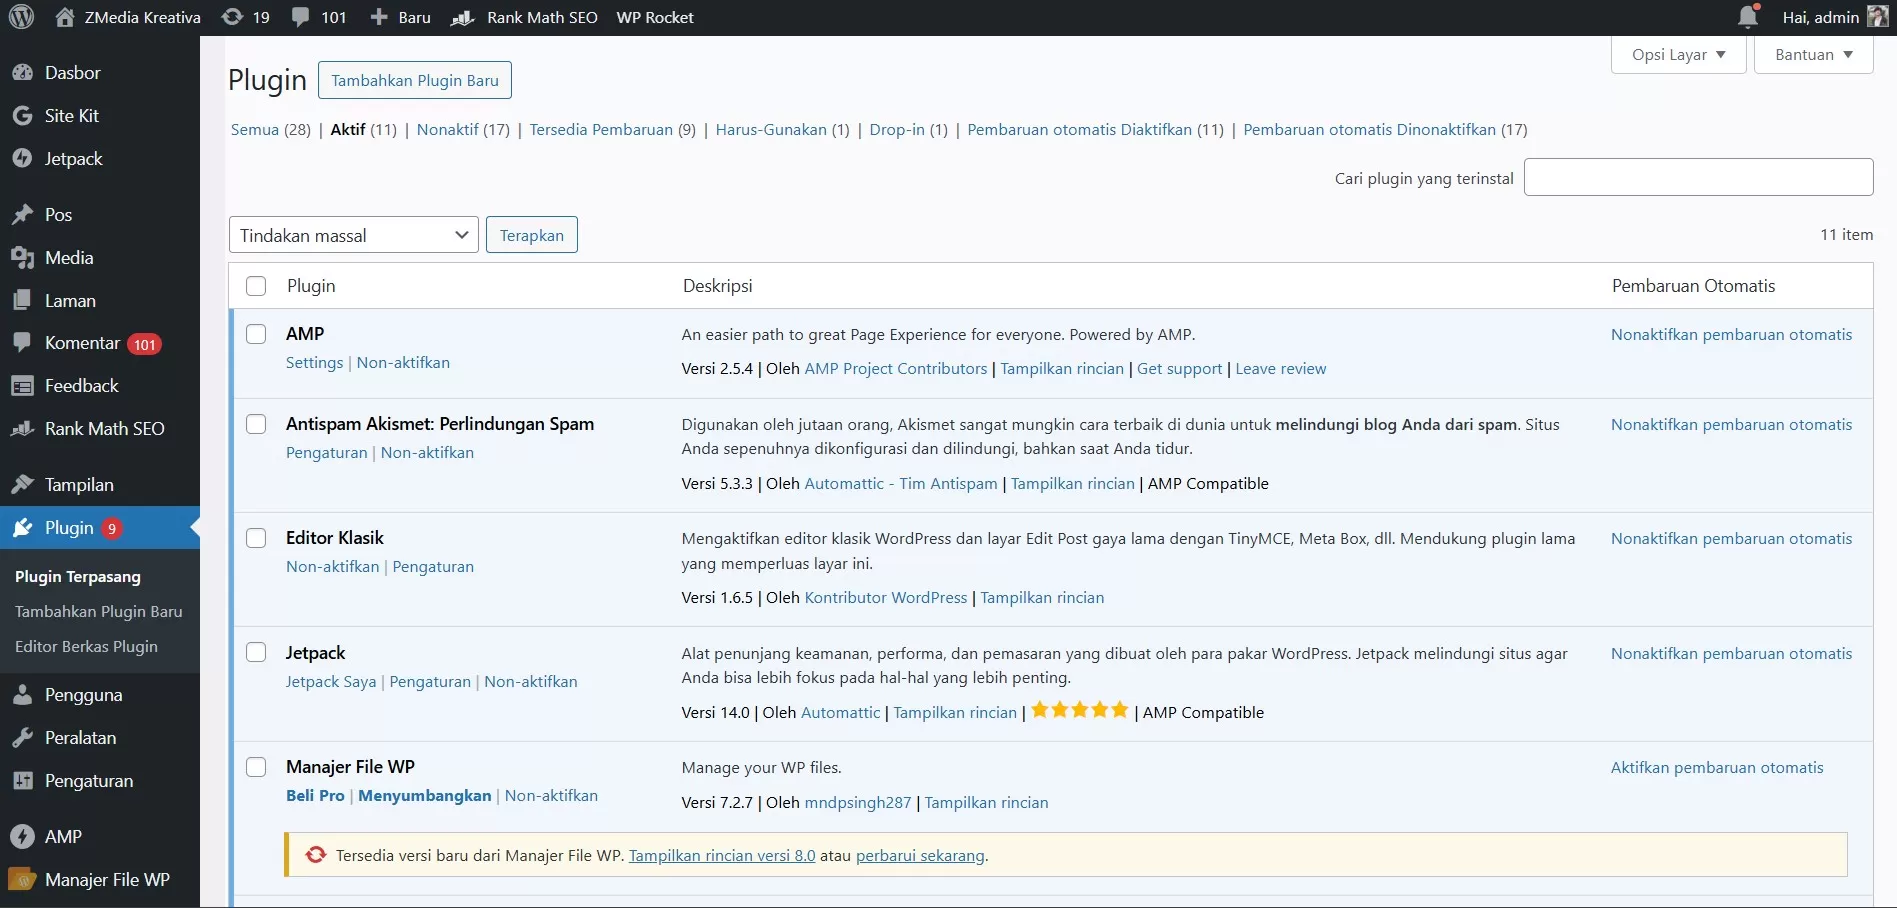Image resolution: width=1897 pixels, height=908 pixels.
Task: Open Dasbor dashboard icon in sidebar
Action: pos(22,73)
